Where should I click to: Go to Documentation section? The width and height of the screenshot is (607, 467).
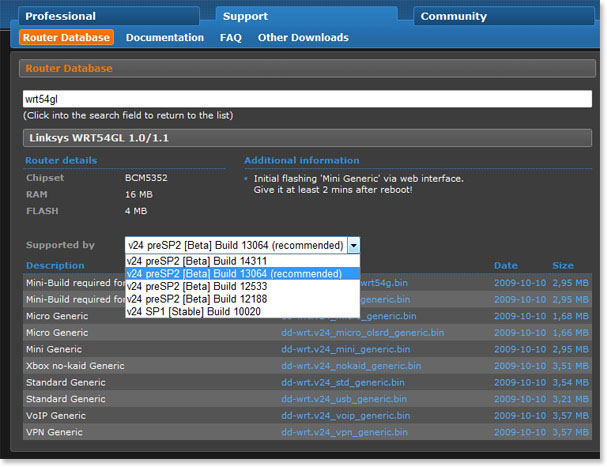[x=165, y=37]
